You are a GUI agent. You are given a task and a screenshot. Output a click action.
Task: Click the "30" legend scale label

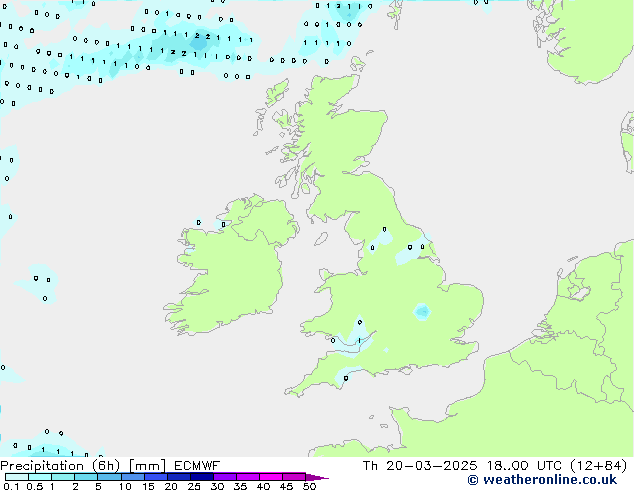click(217, 486)
